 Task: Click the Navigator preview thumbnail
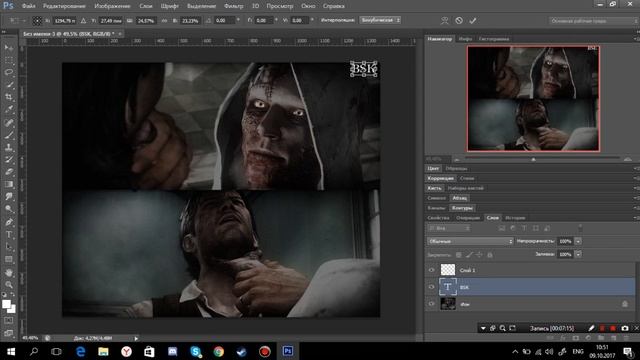[533, 98]
